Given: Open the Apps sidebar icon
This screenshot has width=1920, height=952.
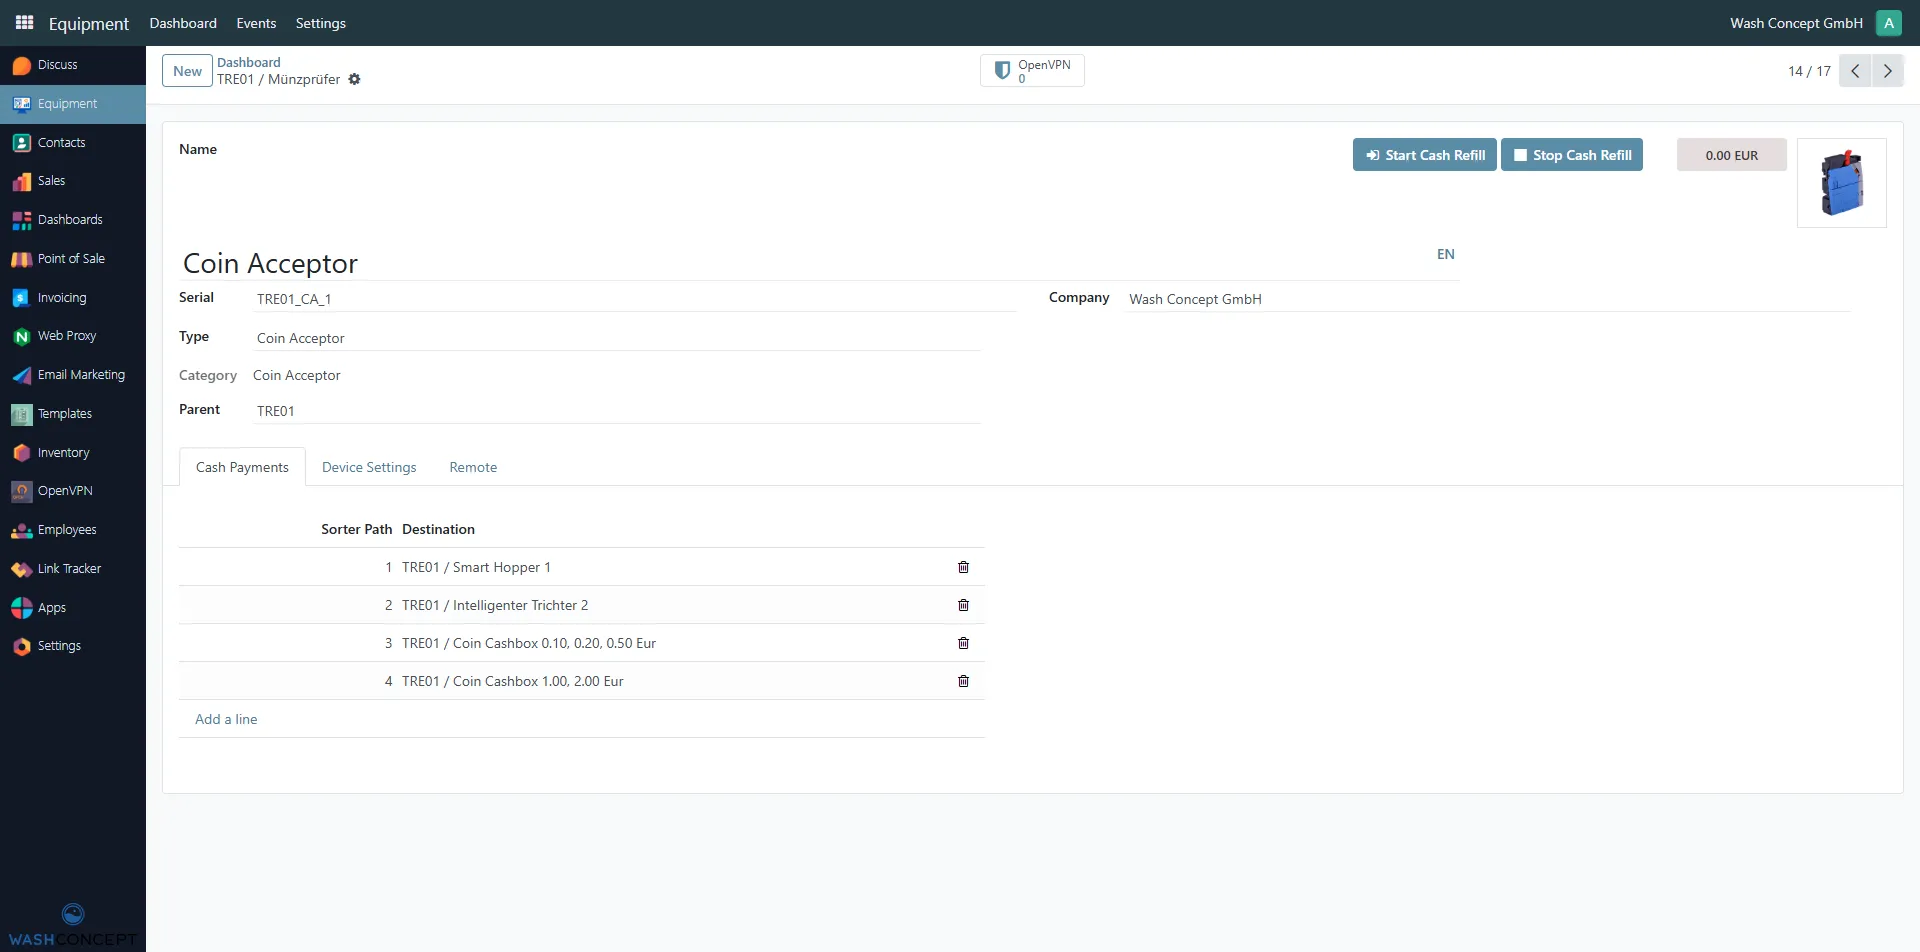Looking at the screenshot, I should (x=21, y=608).
